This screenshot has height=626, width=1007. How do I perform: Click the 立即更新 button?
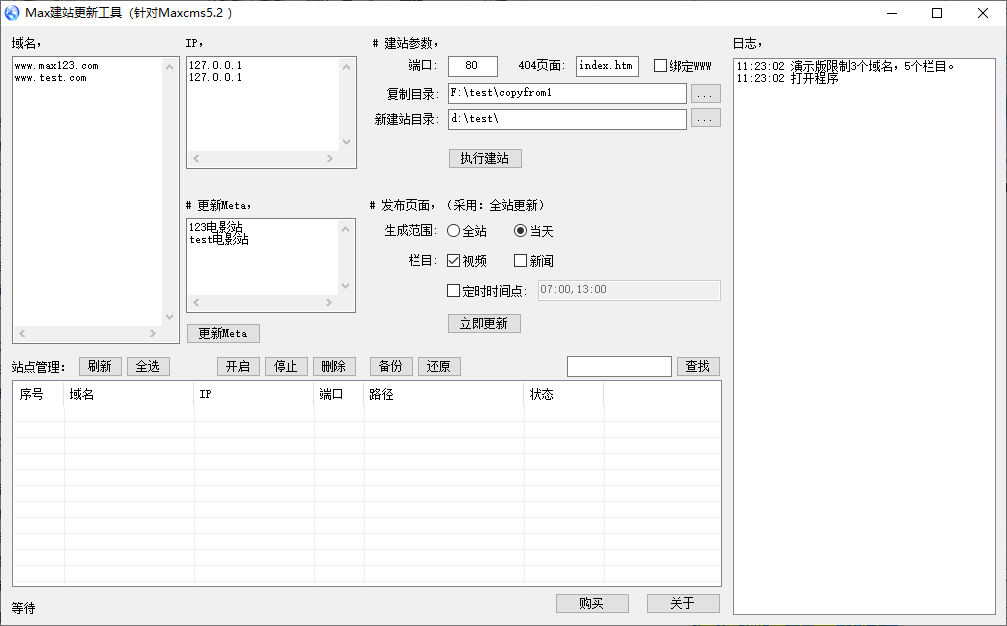click(x=484, y=323)
